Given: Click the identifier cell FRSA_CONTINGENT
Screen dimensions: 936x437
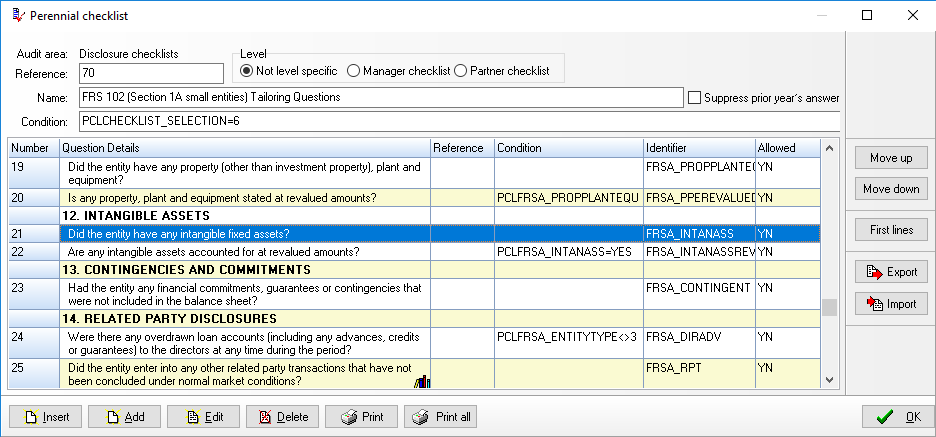Looking at the screenshot, I should point(700,294).
